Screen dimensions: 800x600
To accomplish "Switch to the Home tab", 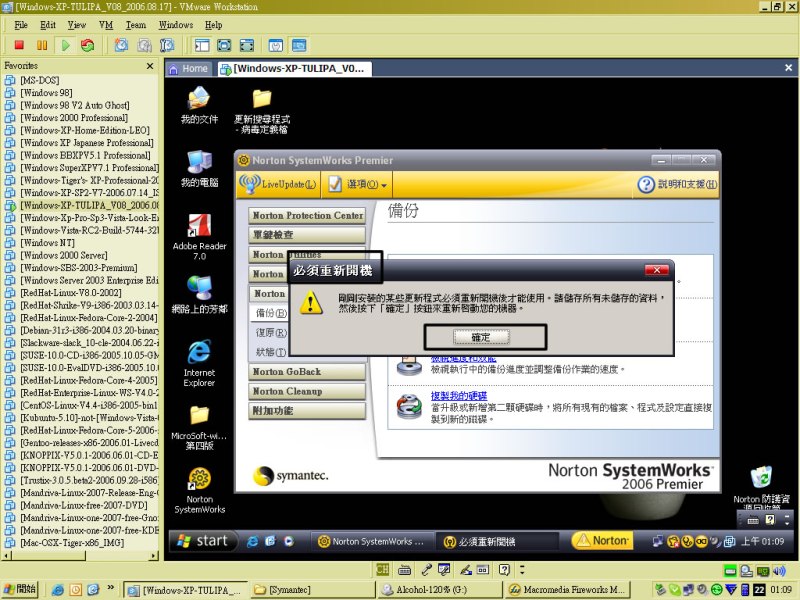I will pyautogui.click(x=188, y=69).
